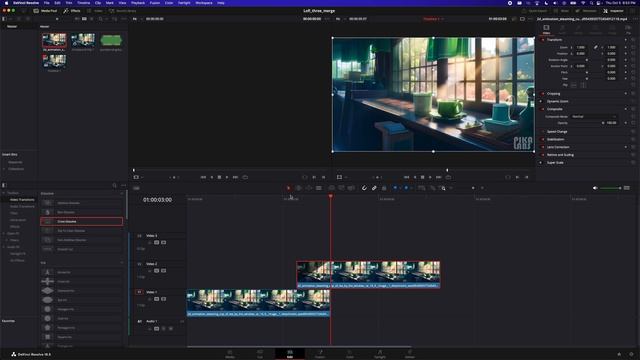Switch to the Color page tab
Image resolution: width=640 pixels, height=360 pixels.
350,353
